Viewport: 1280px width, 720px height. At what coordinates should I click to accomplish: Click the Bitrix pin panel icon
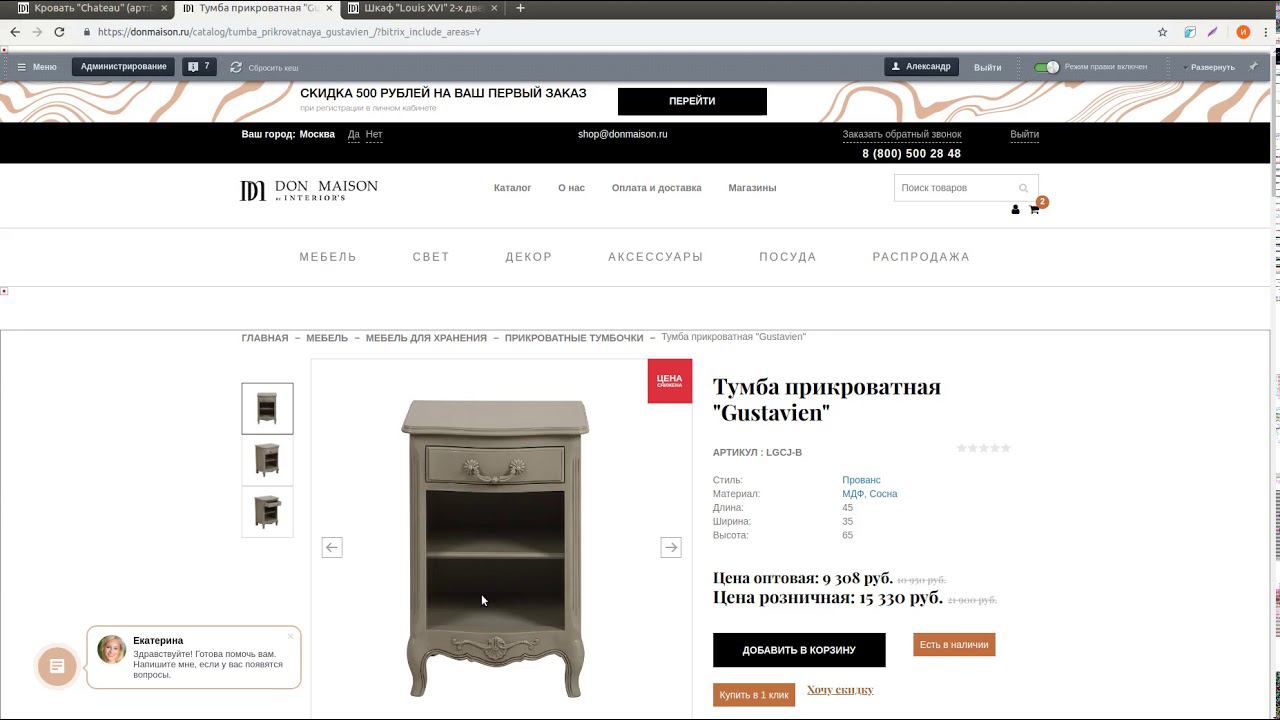(x=1254, y=67)
